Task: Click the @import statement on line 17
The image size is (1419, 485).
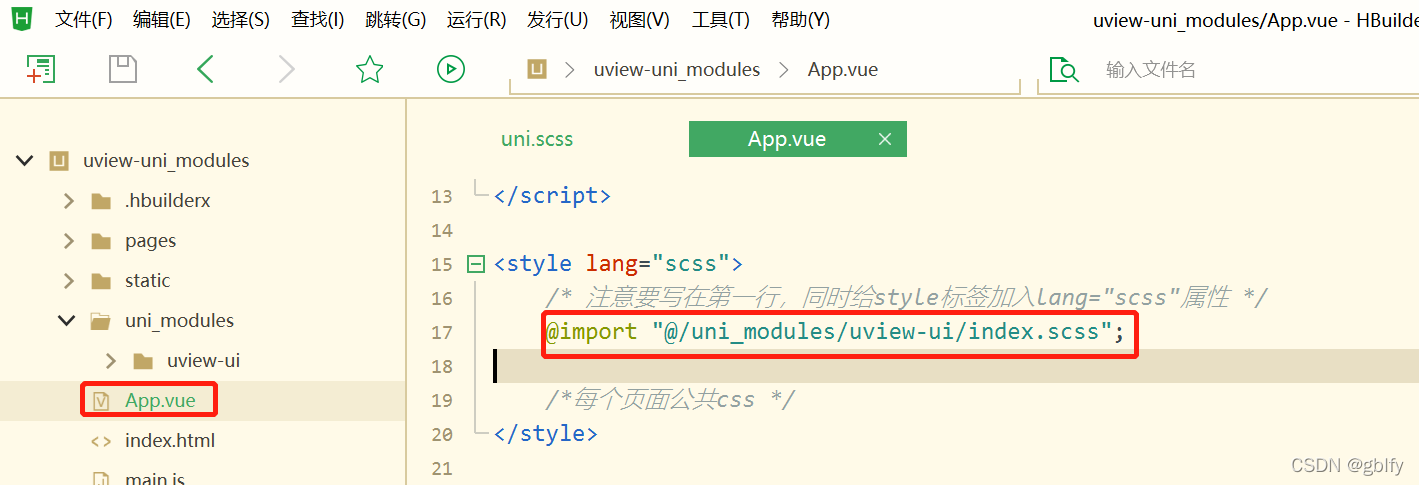Action: (836, 331)
